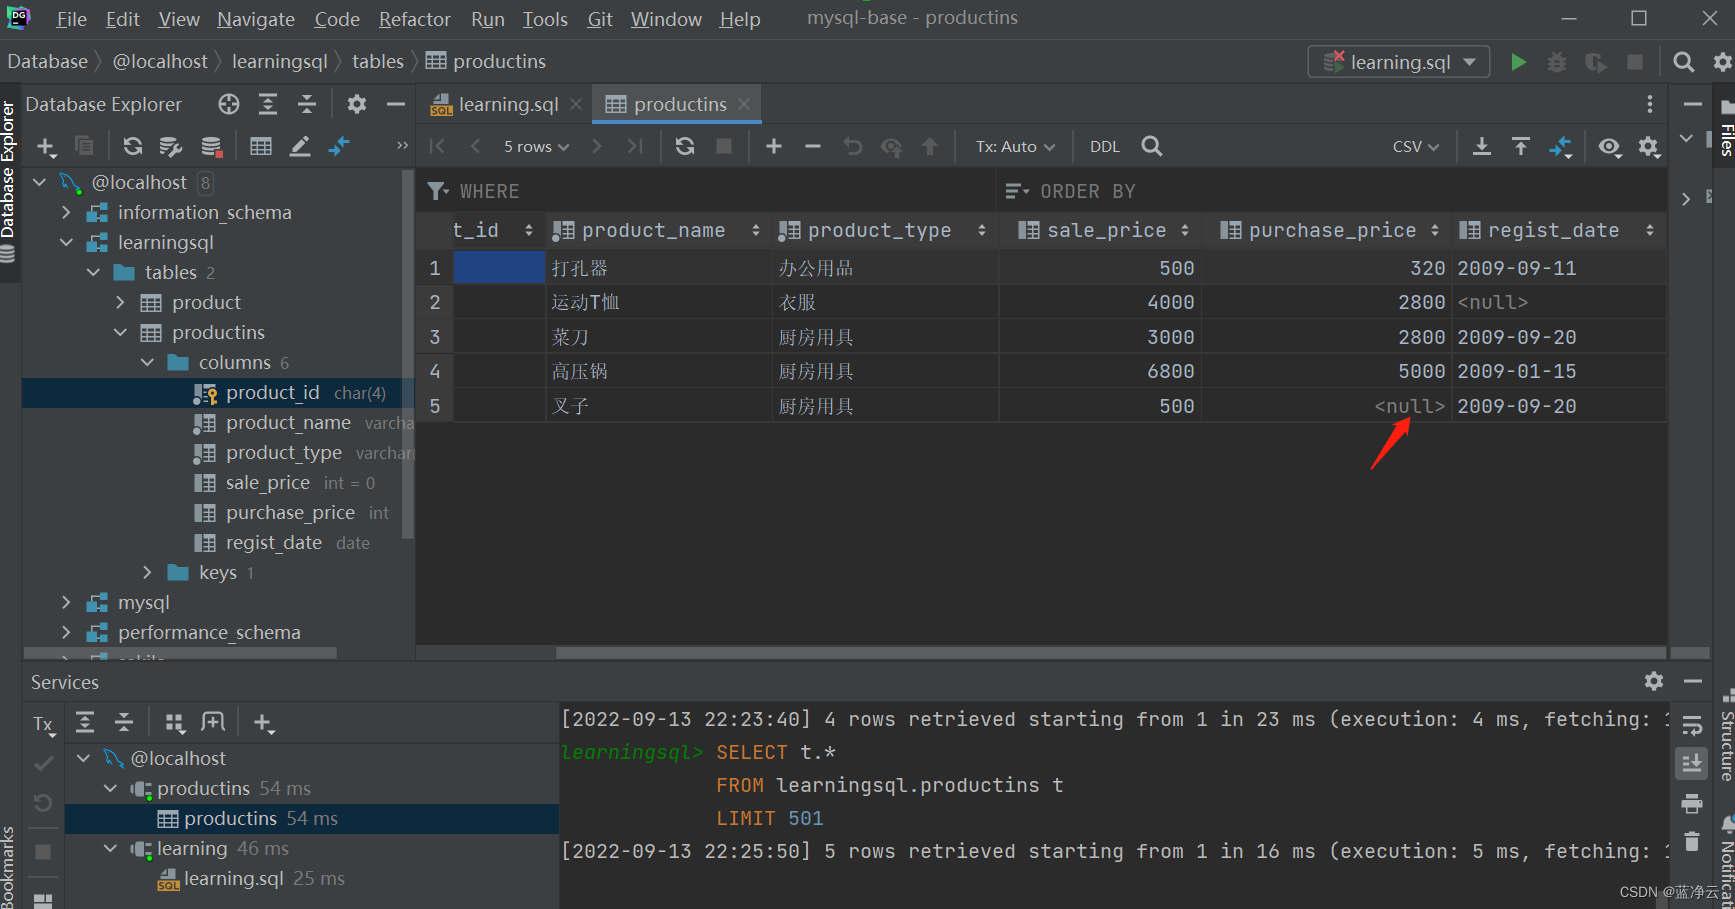Viewport: 1735px width, 909px height.
Task: Expand the keys folder node
Action: click(147, 572)
